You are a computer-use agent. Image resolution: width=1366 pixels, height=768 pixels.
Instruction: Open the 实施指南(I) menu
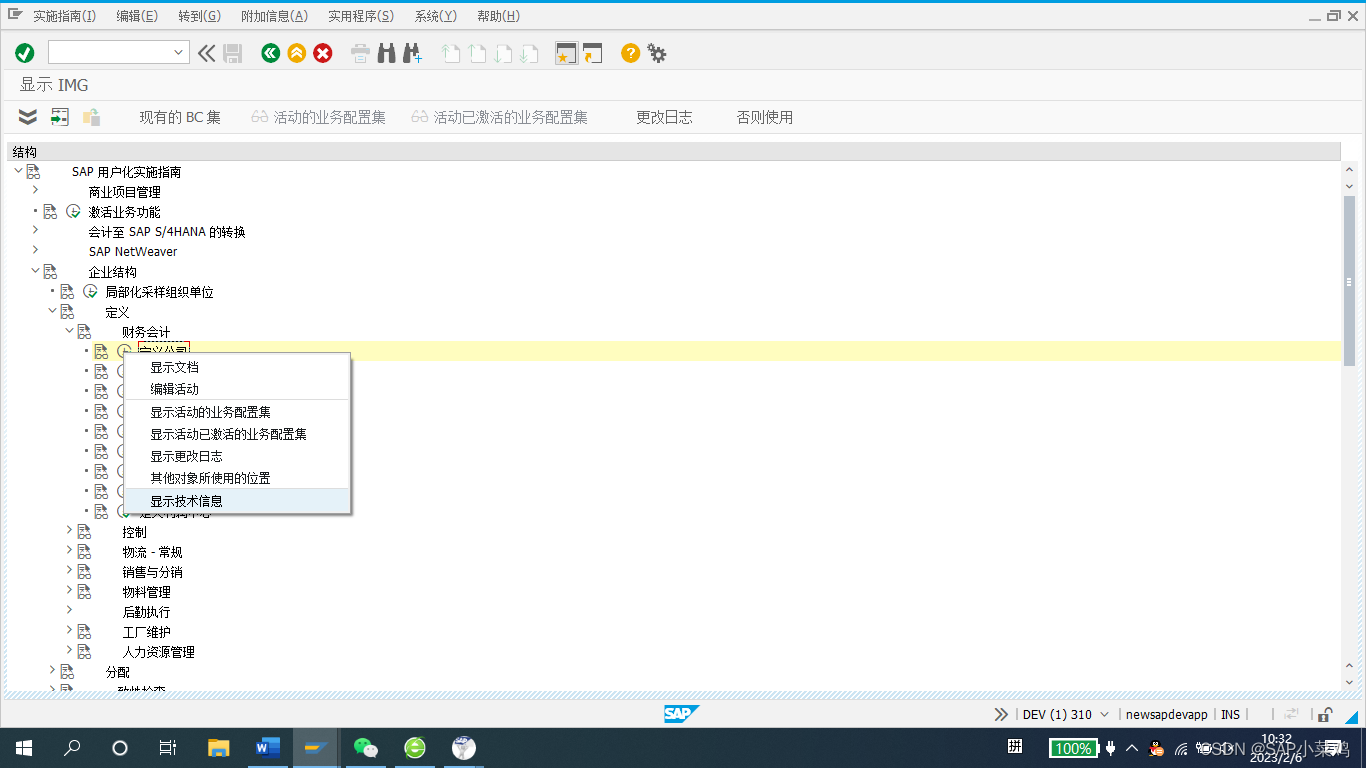click(x=65, y=16)
